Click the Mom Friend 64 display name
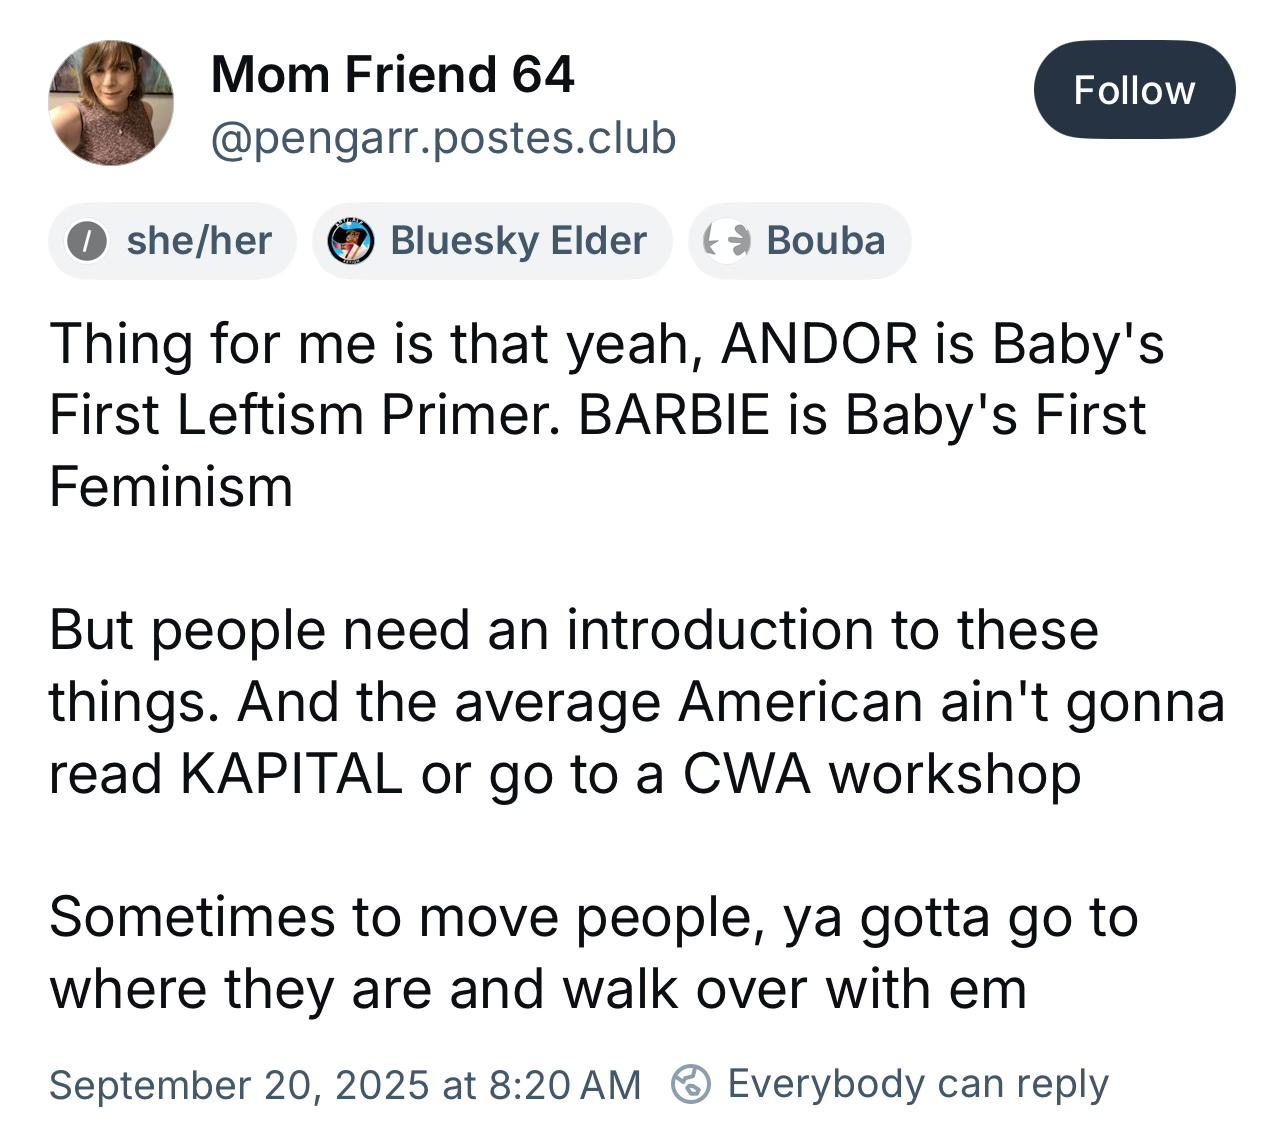The width and height of the screenshot is (1284, 1141). pyautogui.click(x=392, y=74)
